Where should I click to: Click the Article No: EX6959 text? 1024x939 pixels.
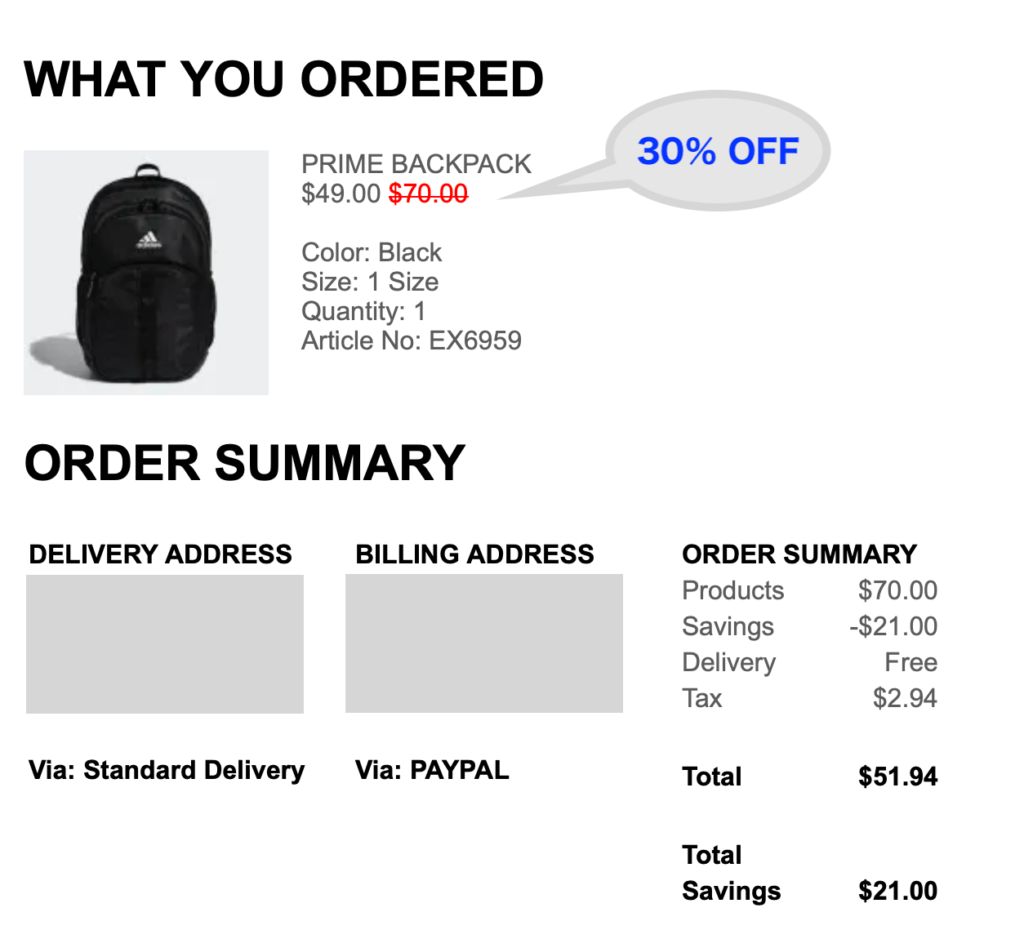click(411, 341)
